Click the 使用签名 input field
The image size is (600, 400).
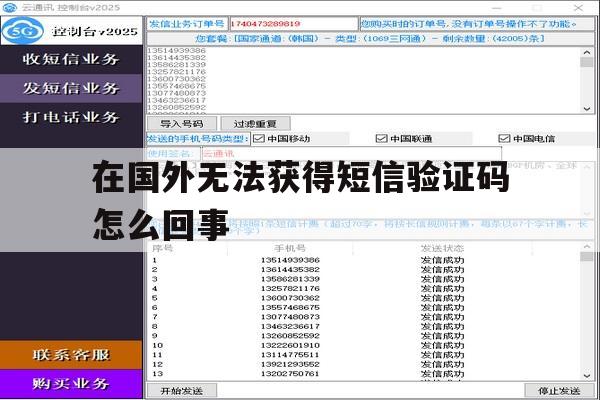352,153
